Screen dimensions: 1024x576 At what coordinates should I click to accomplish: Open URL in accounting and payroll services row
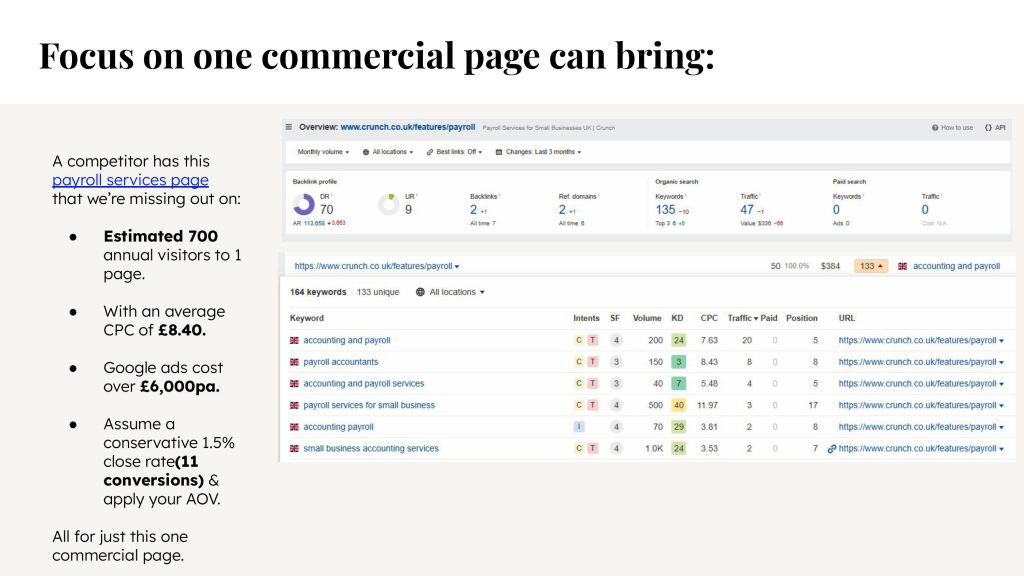pyautogui.click(x=917, y=383)
